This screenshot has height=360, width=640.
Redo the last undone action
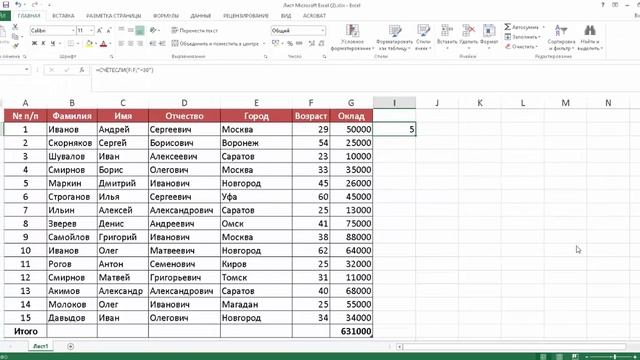pos(35,4)
